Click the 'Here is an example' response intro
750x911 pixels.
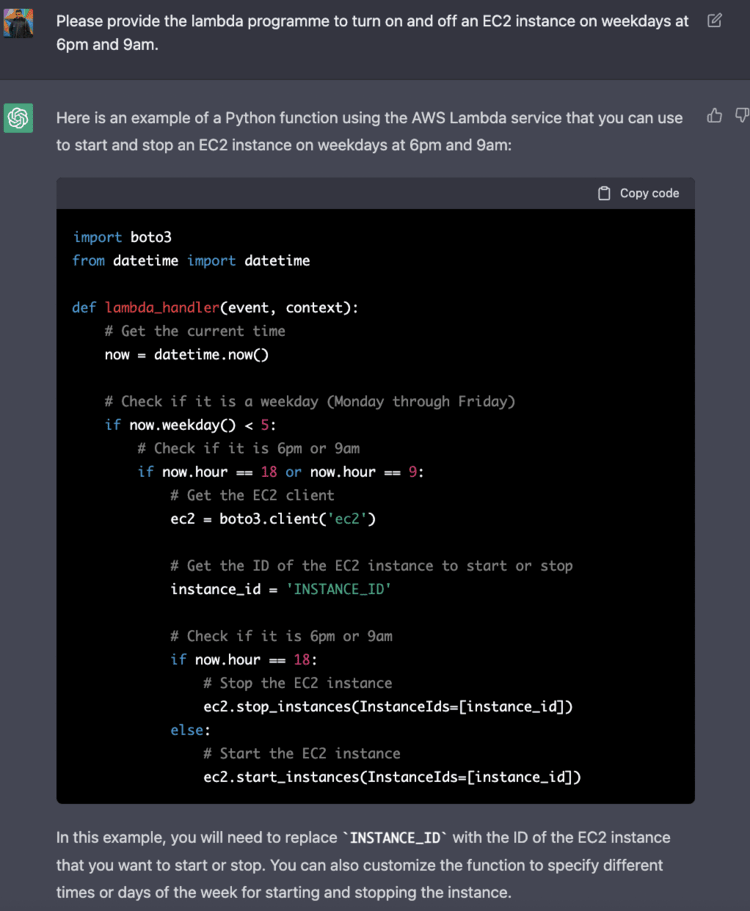369,131
